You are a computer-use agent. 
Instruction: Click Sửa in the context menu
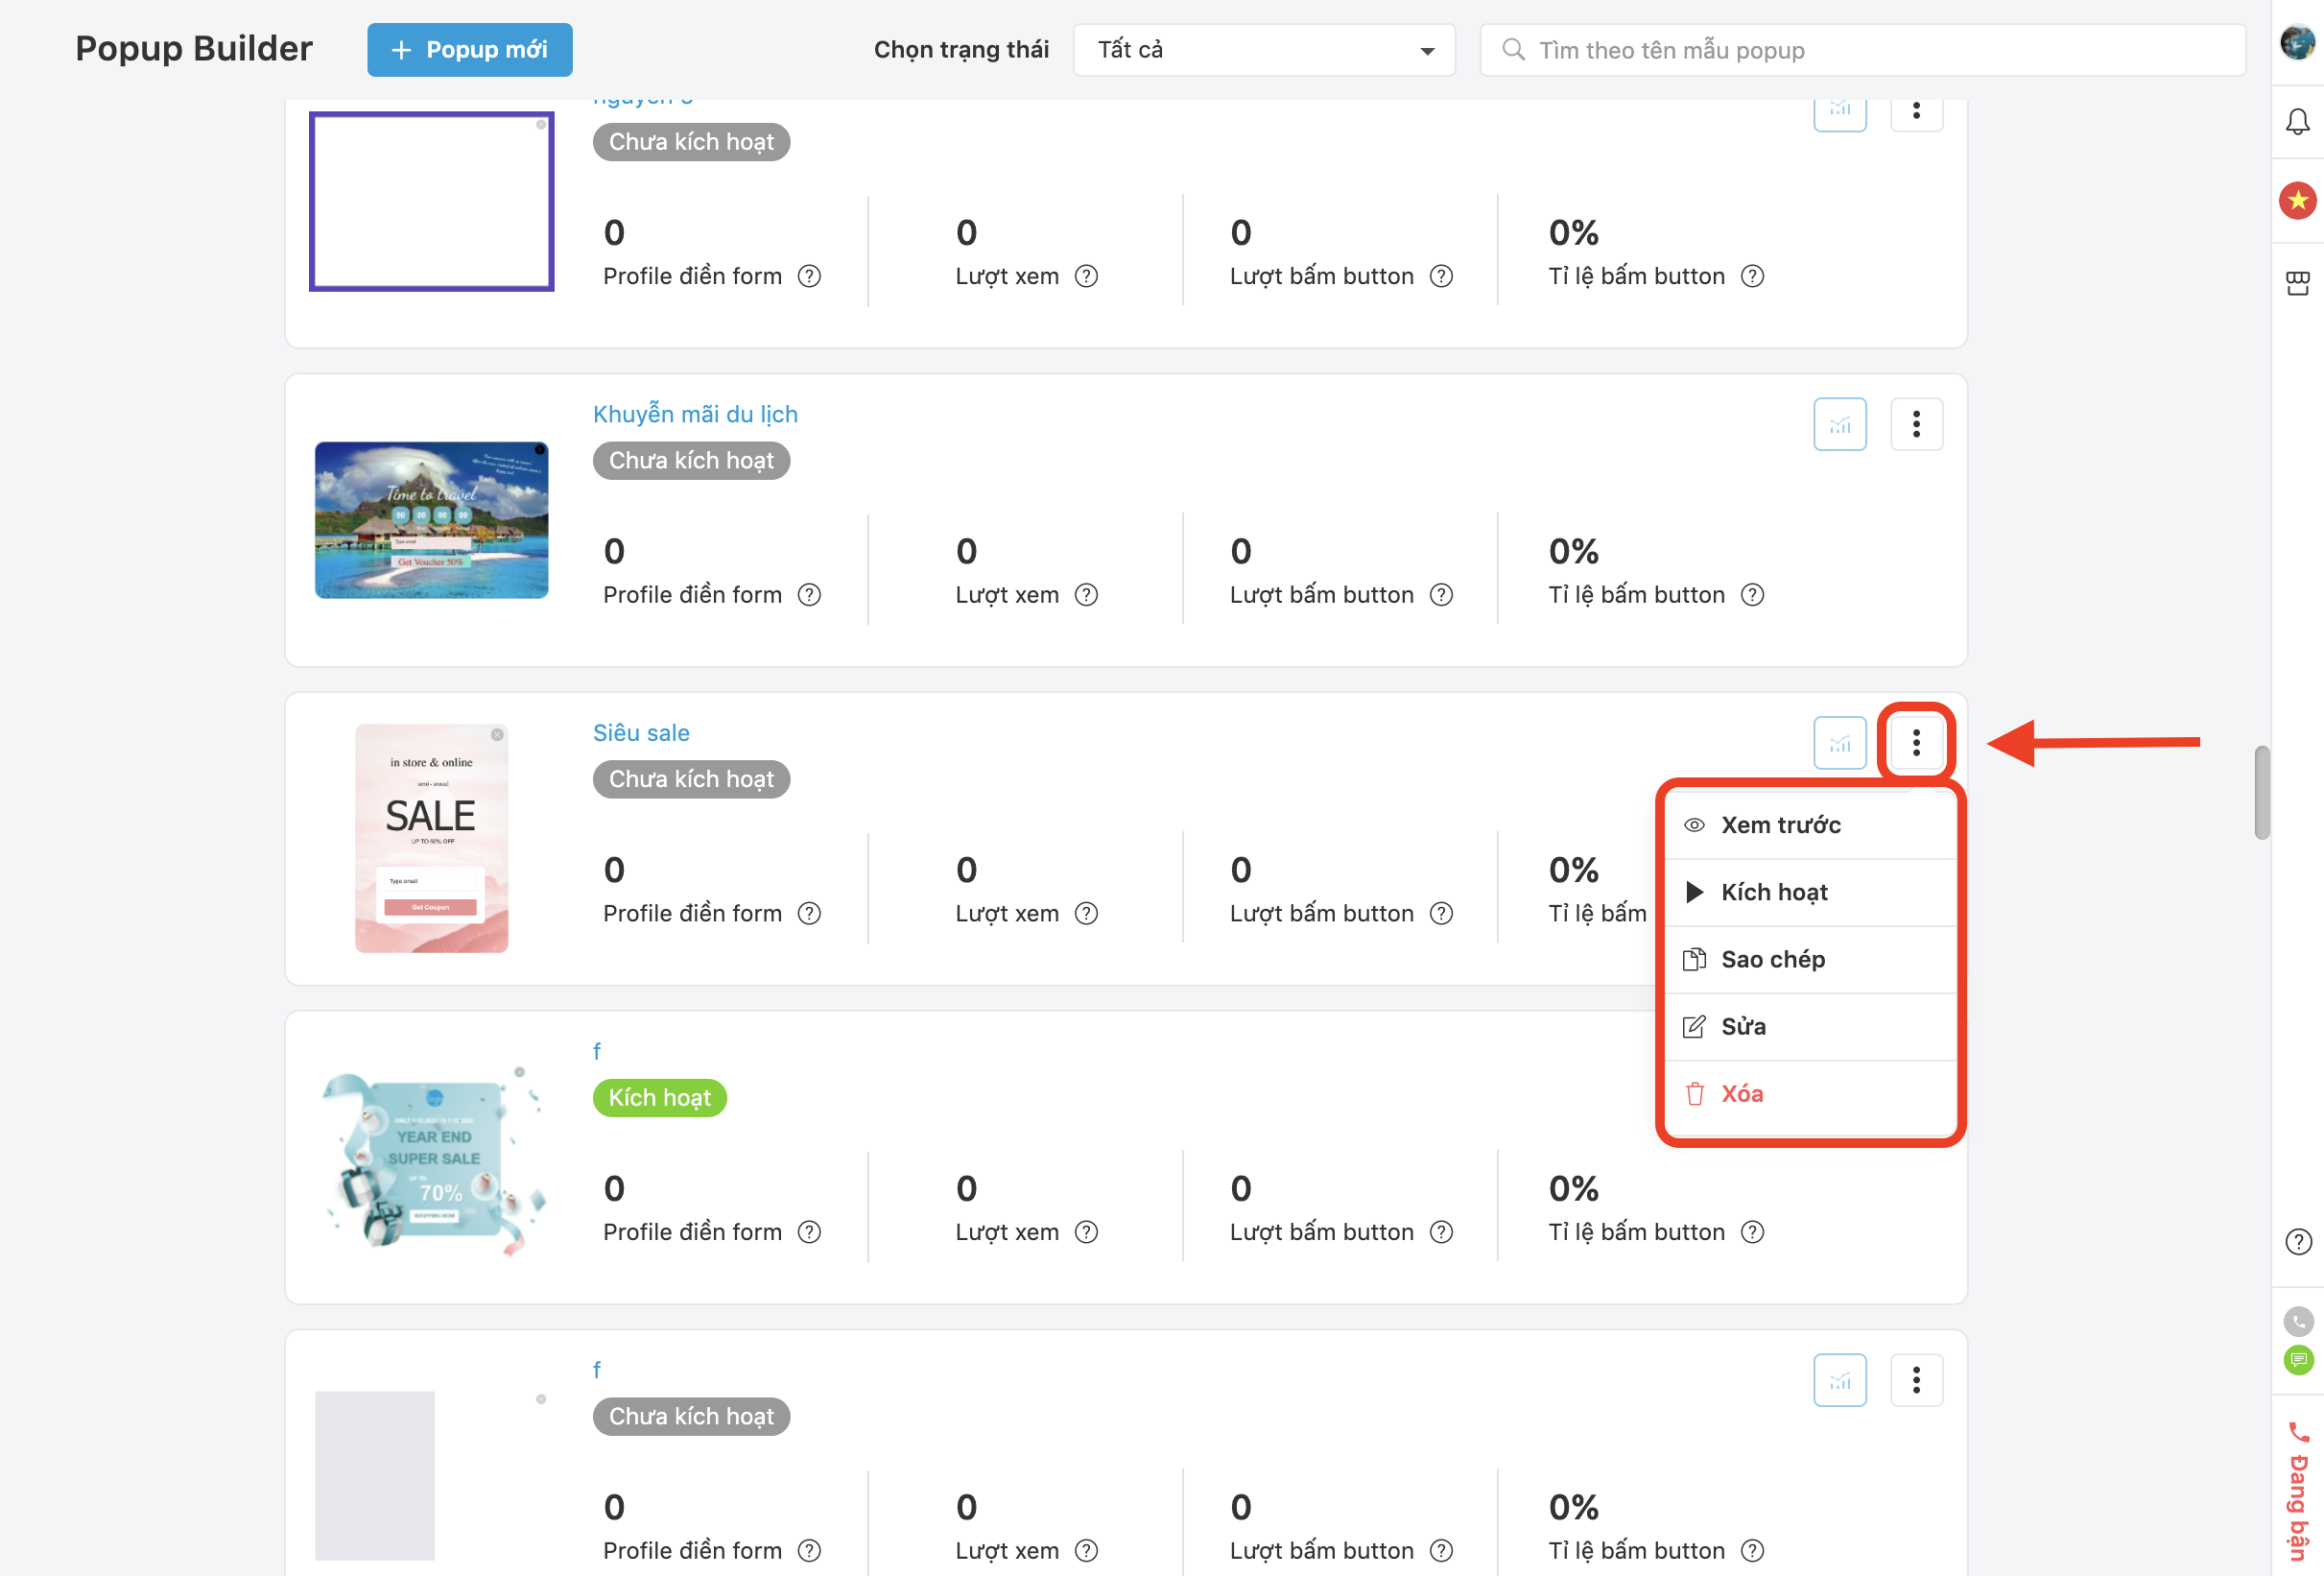pos(1743,1026)
